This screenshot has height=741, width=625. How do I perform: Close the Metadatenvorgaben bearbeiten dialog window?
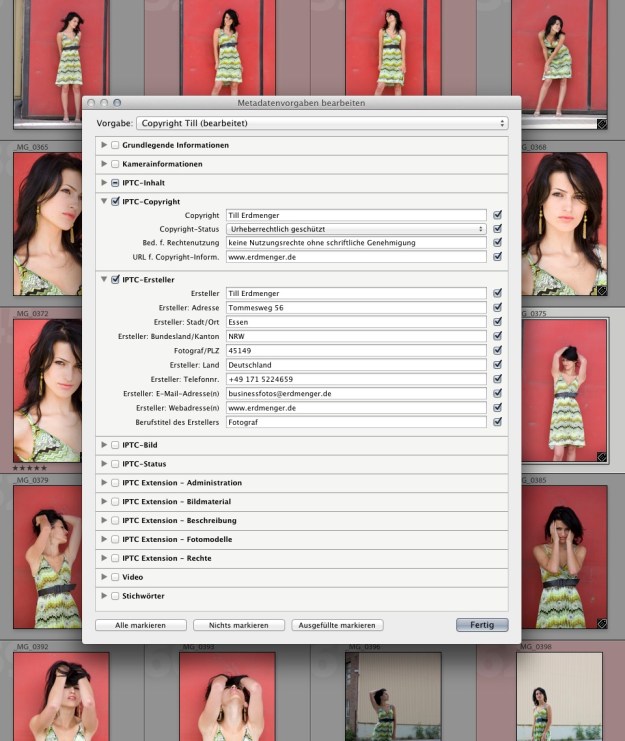(91, 103)
